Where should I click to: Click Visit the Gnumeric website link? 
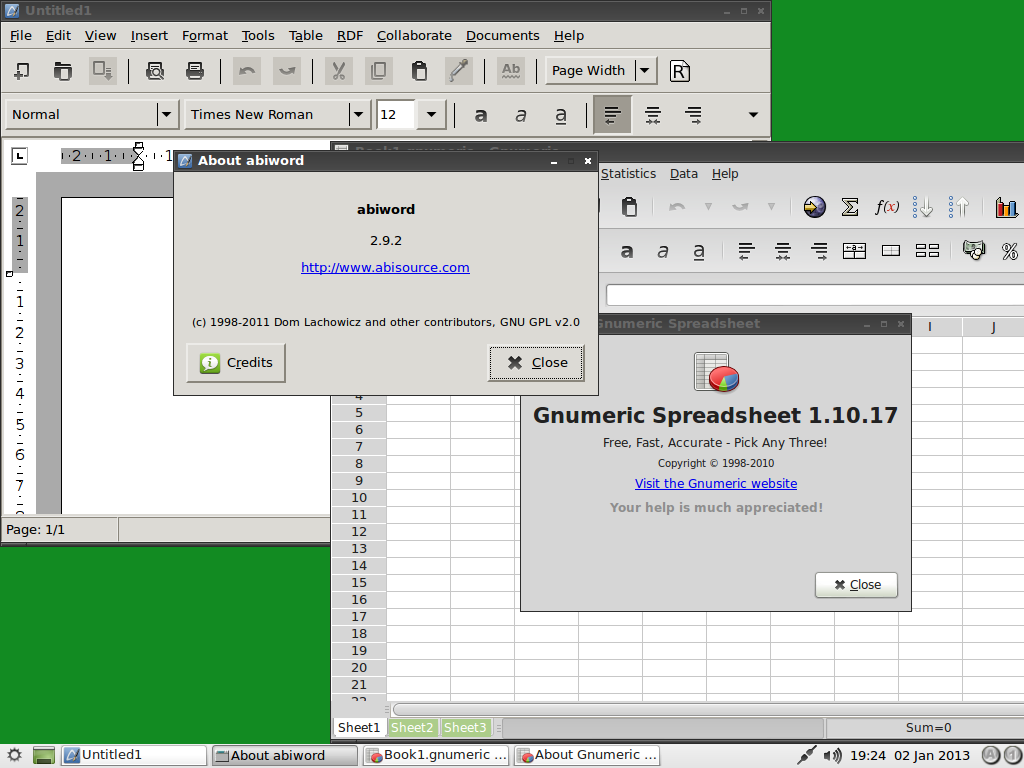click(716, 484)
